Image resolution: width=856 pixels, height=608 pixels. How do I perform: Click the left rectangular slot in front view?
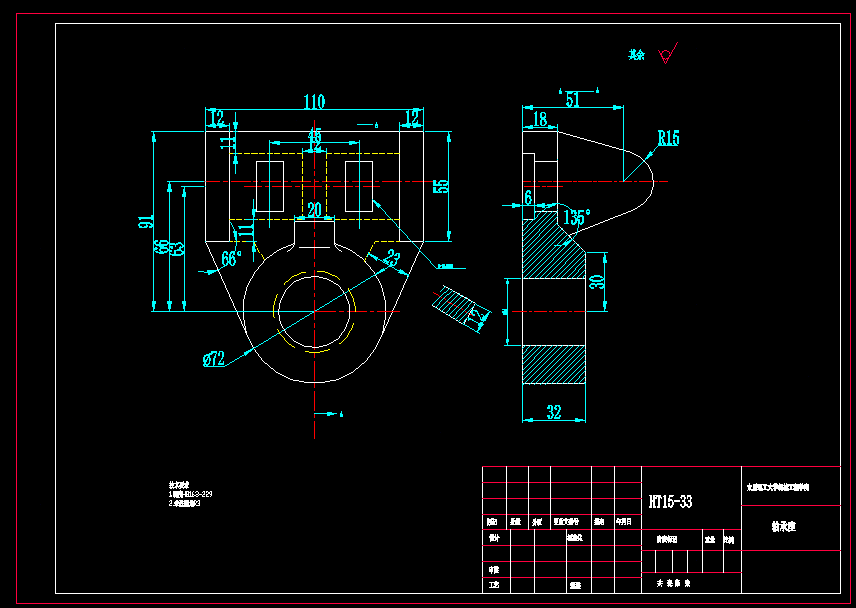click(270, 186)
